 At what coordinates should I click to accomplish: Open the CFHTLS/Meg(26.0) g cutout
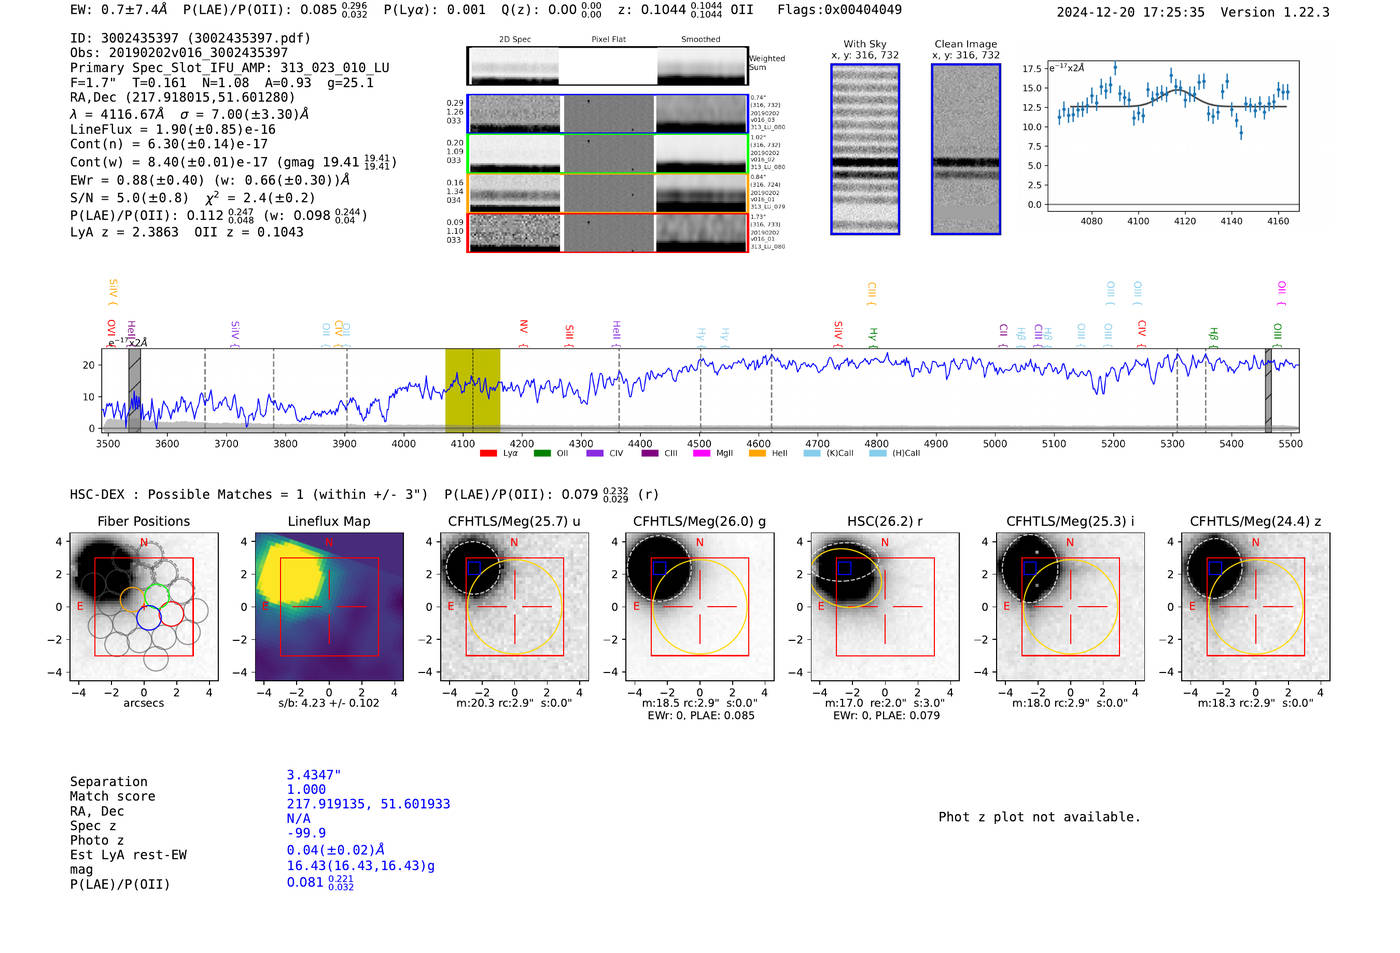[x=699, y=606]
